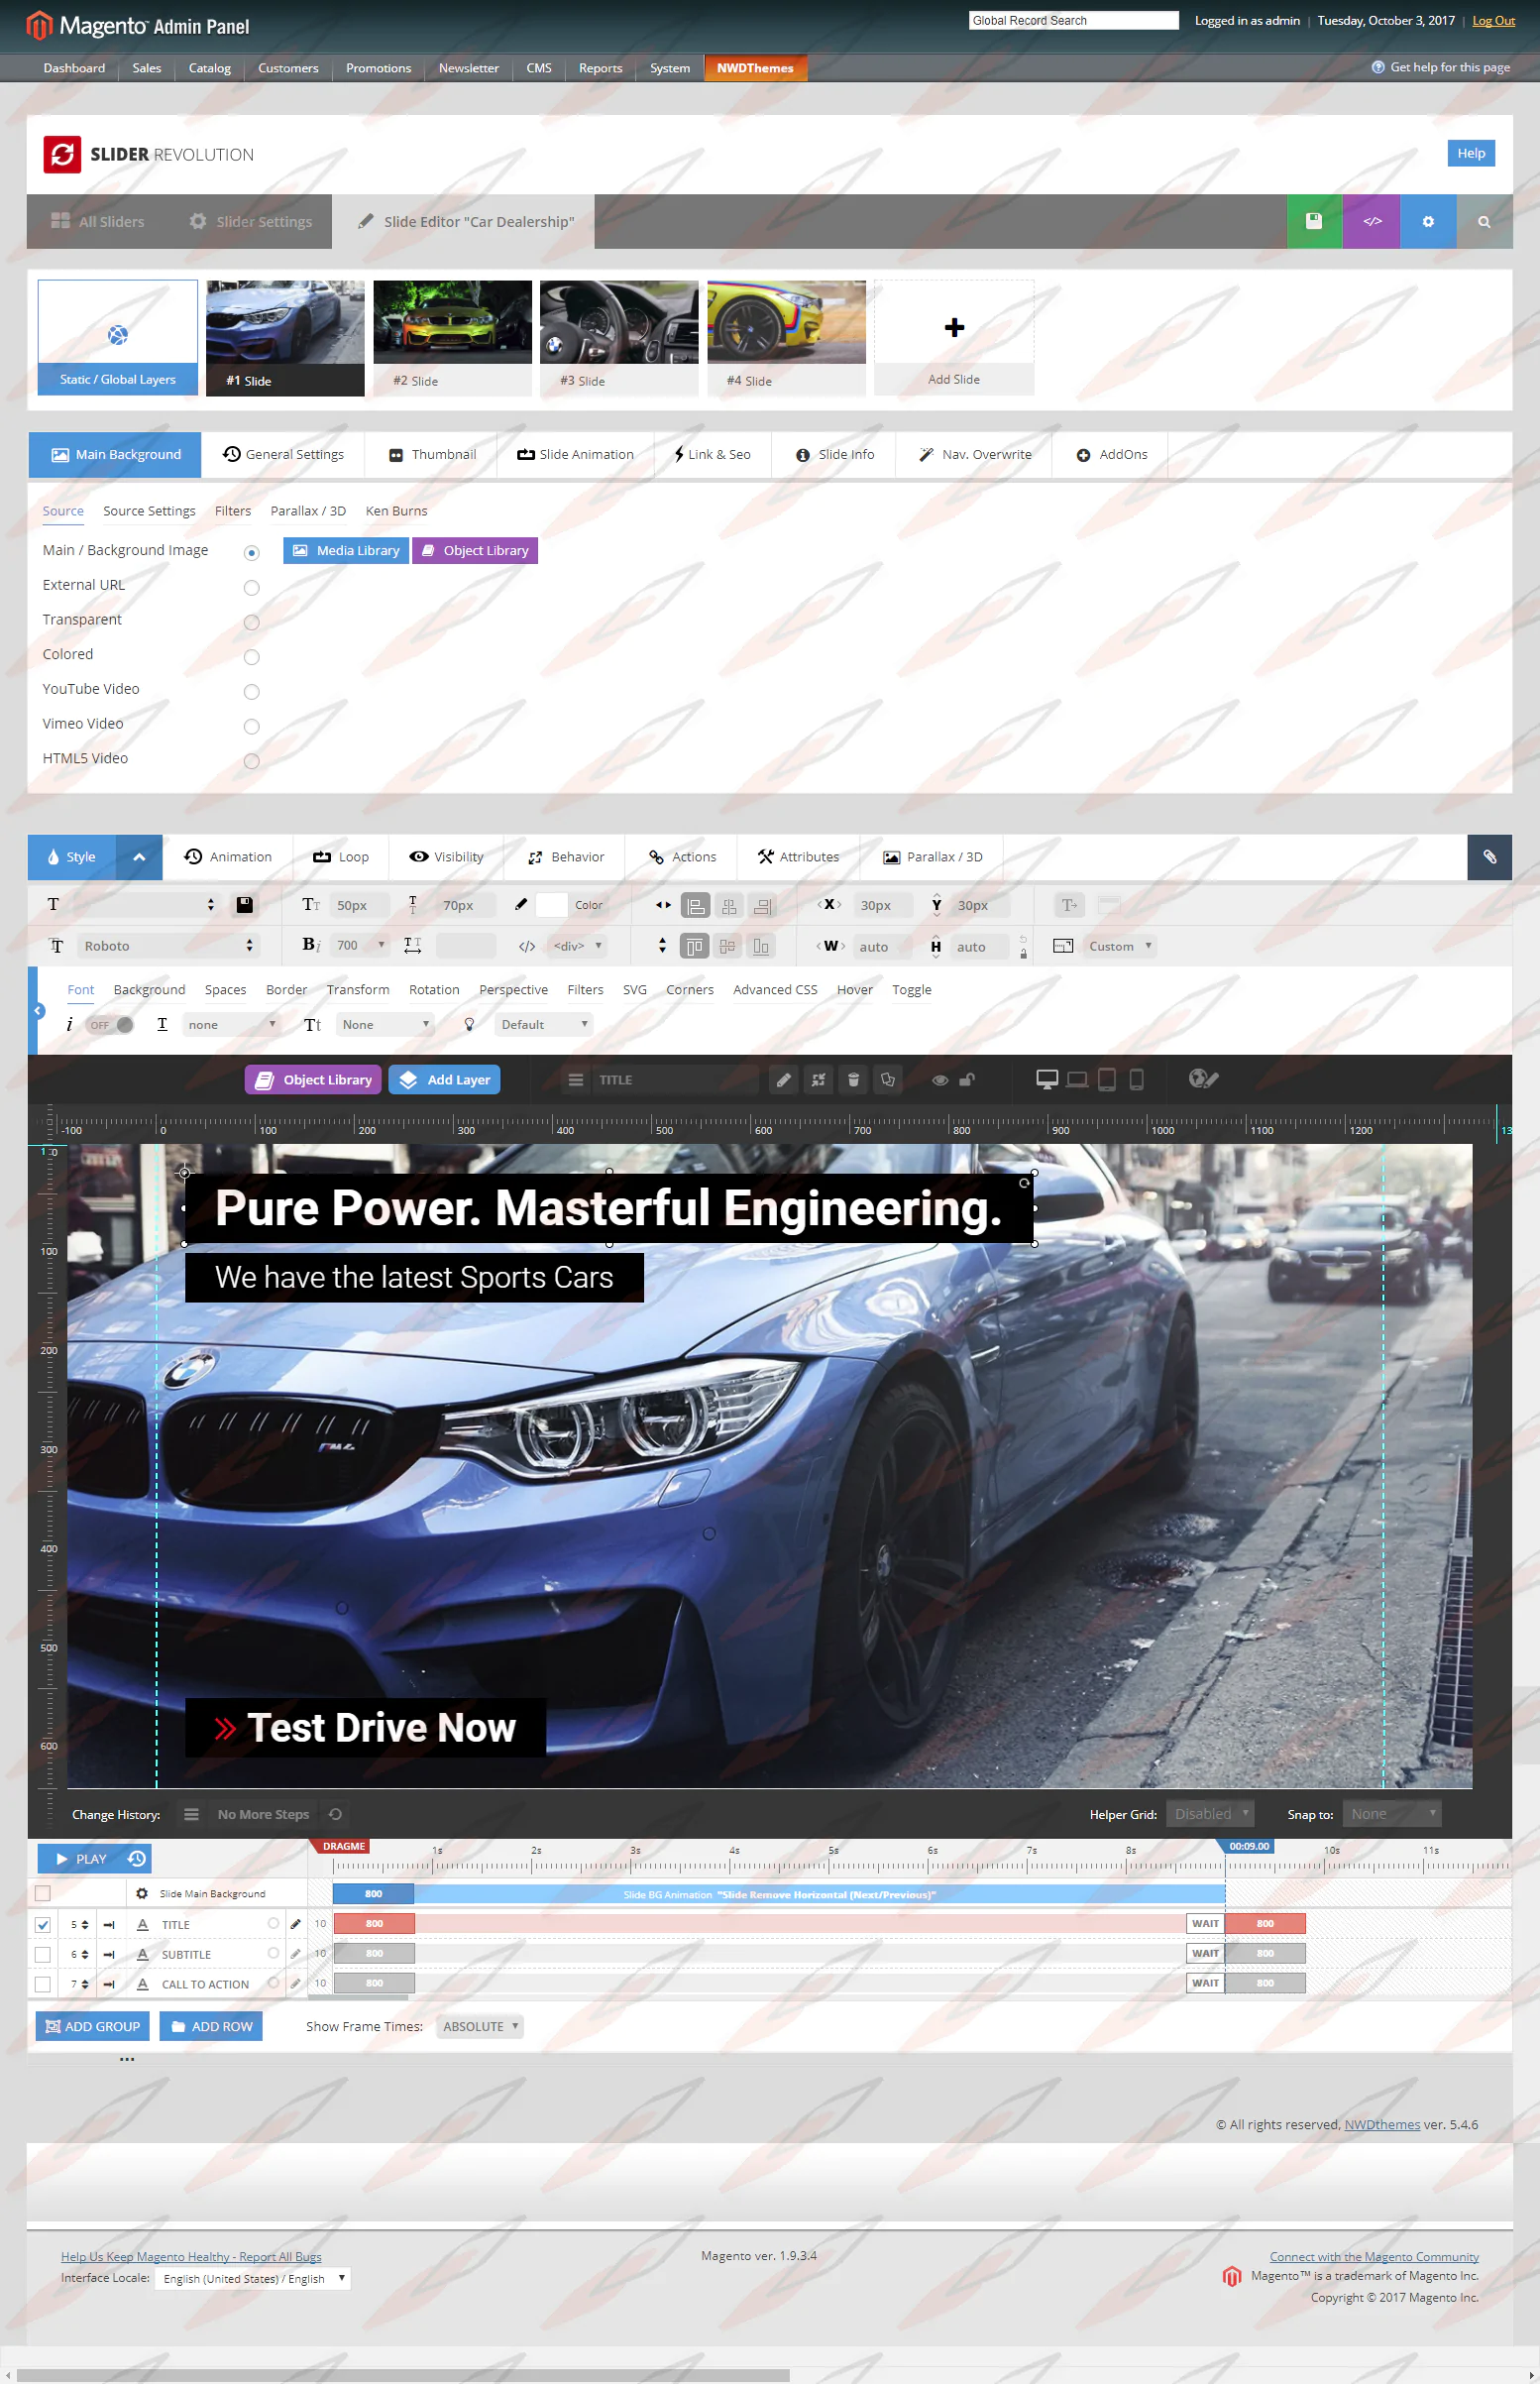
Task: Click the blue Add Layer button
Action: pos(444,1080)
